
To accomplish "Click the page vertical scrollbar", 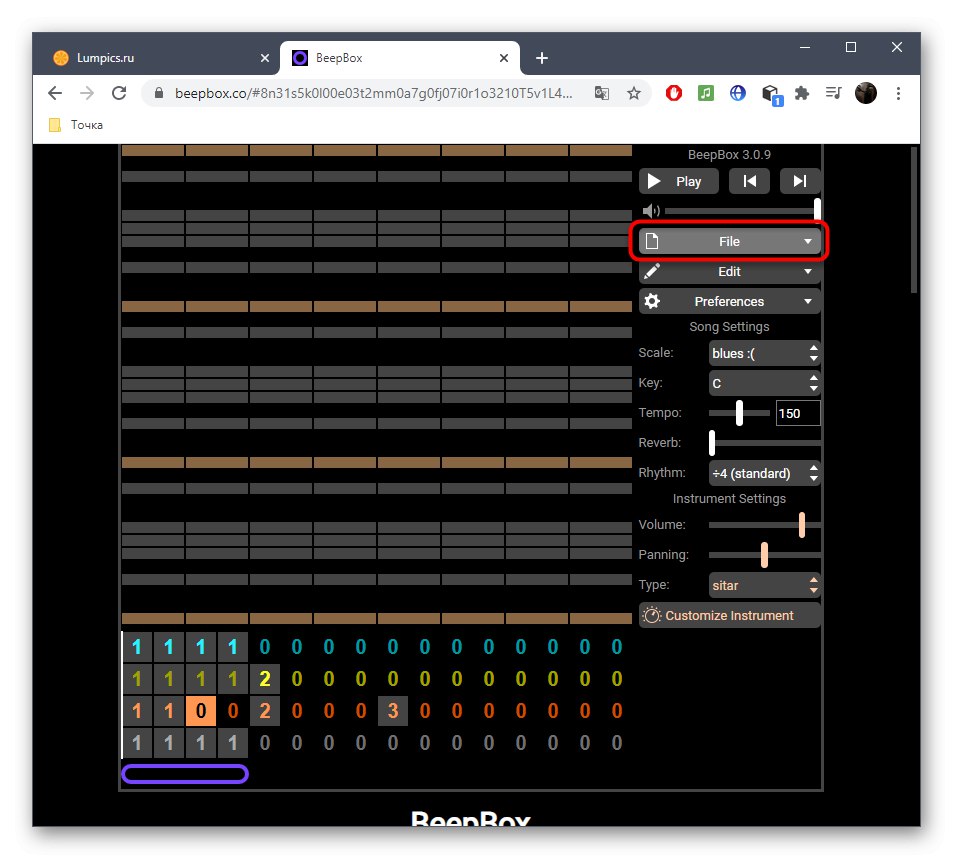I will (x=913, y=220).
